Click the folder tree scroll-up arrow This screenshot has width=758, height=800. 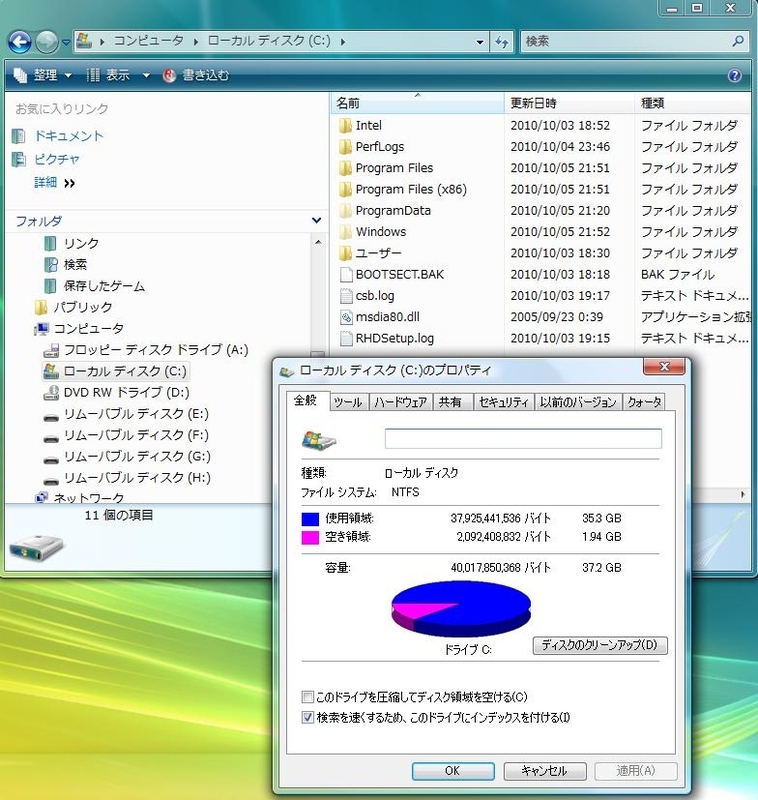coord(318,242)
